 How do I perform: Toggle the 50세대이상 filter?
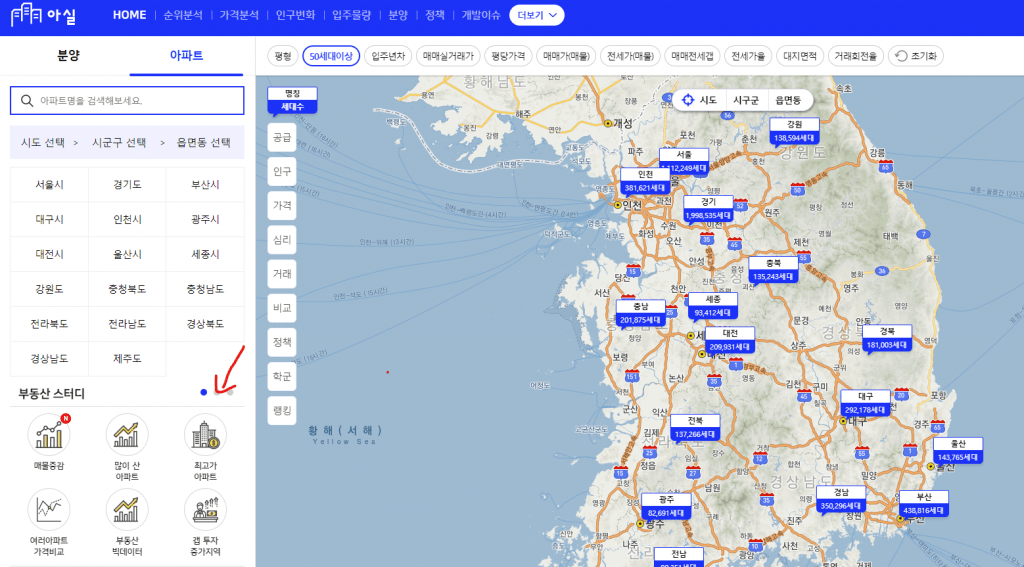[x=331, y=56]
